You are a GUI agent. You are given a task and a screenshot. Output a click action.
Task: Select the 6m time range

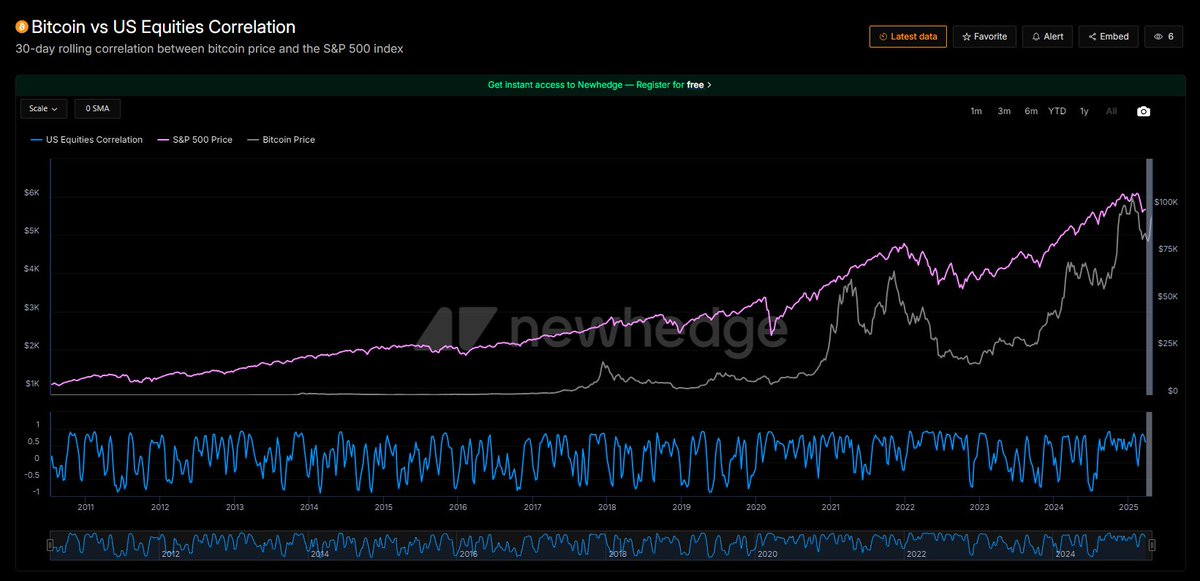[x=1030, y=111]
